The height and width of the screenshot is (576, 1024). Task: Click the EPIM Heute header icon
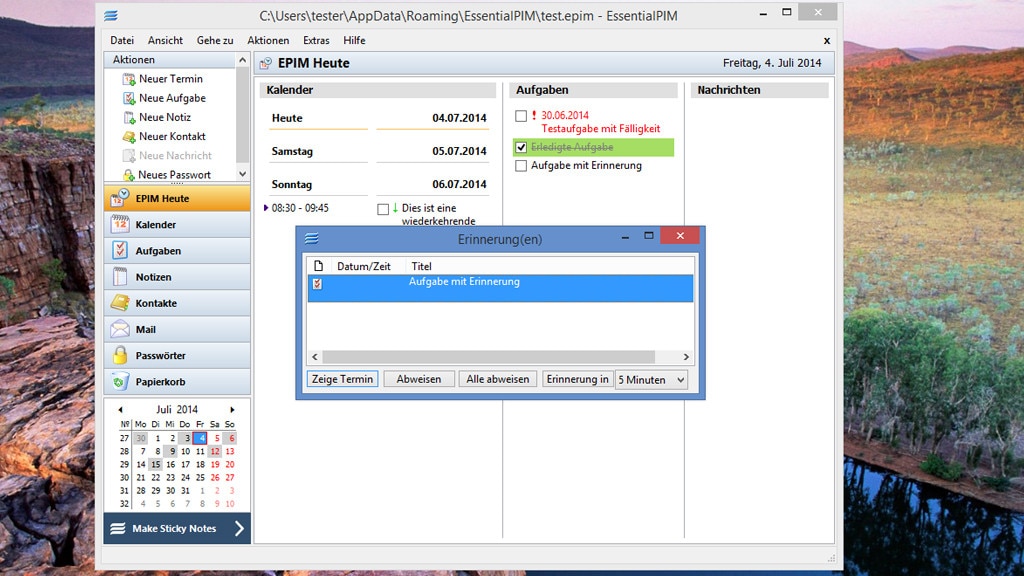pyautogui.click(x=266, y=63)
